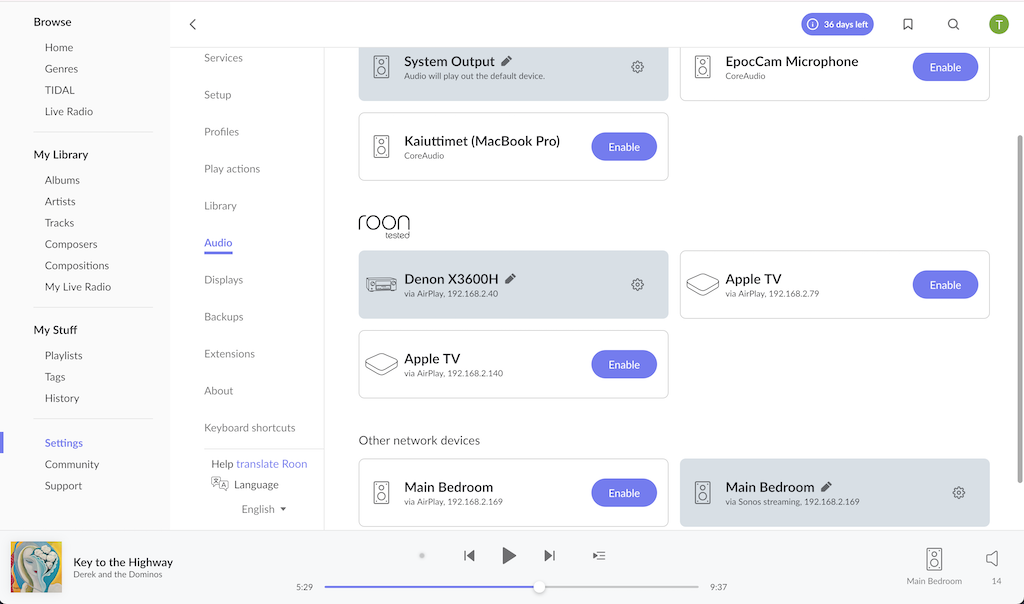
Task: Click the Denon receiver device icon
Action: point(381,285)
